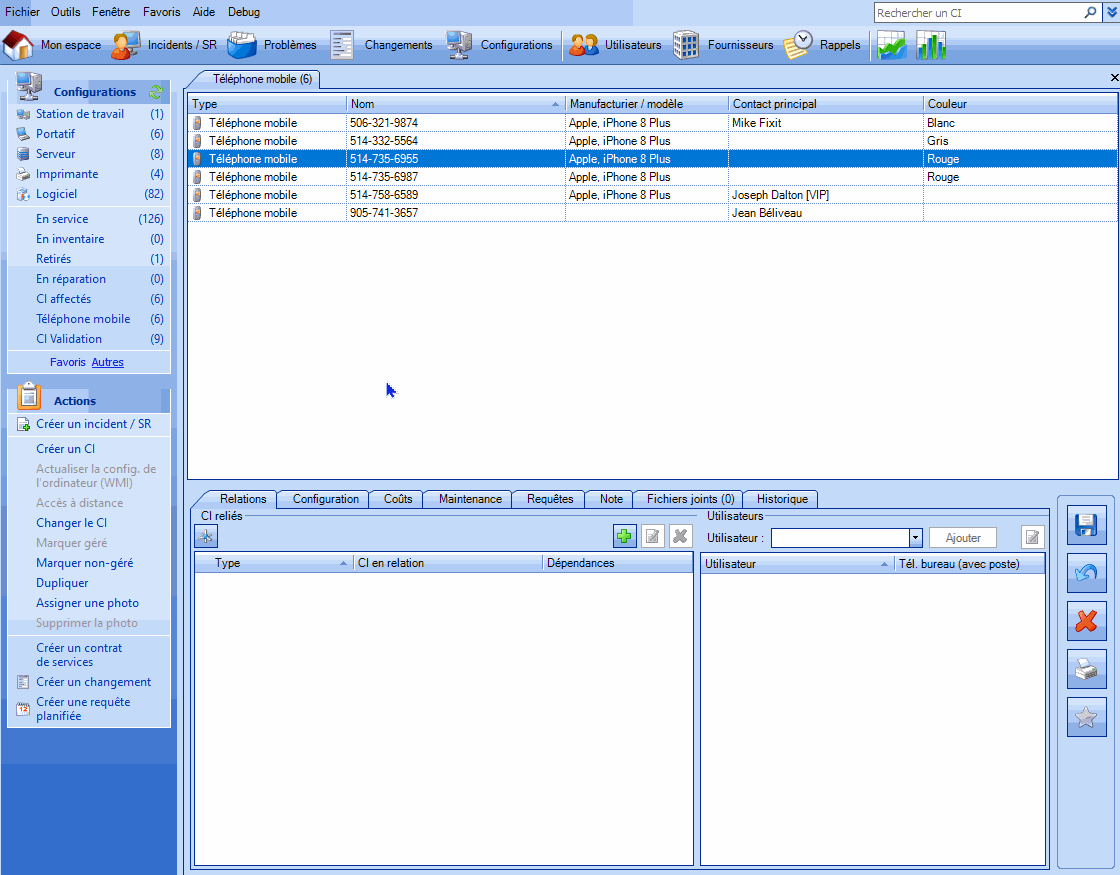This screenshot has width=1120, height=875.
Task: Click the Rechercher un CI field
Action: pyautogui.click(x=978, y=13)
